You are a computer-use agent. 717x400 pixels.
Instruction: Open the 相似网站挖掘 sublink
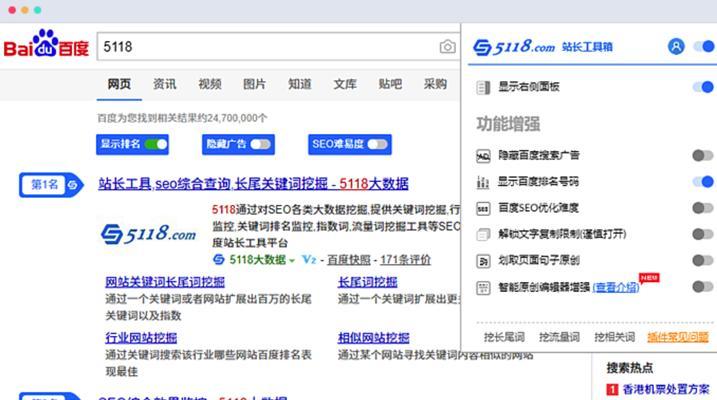point(374,338)
